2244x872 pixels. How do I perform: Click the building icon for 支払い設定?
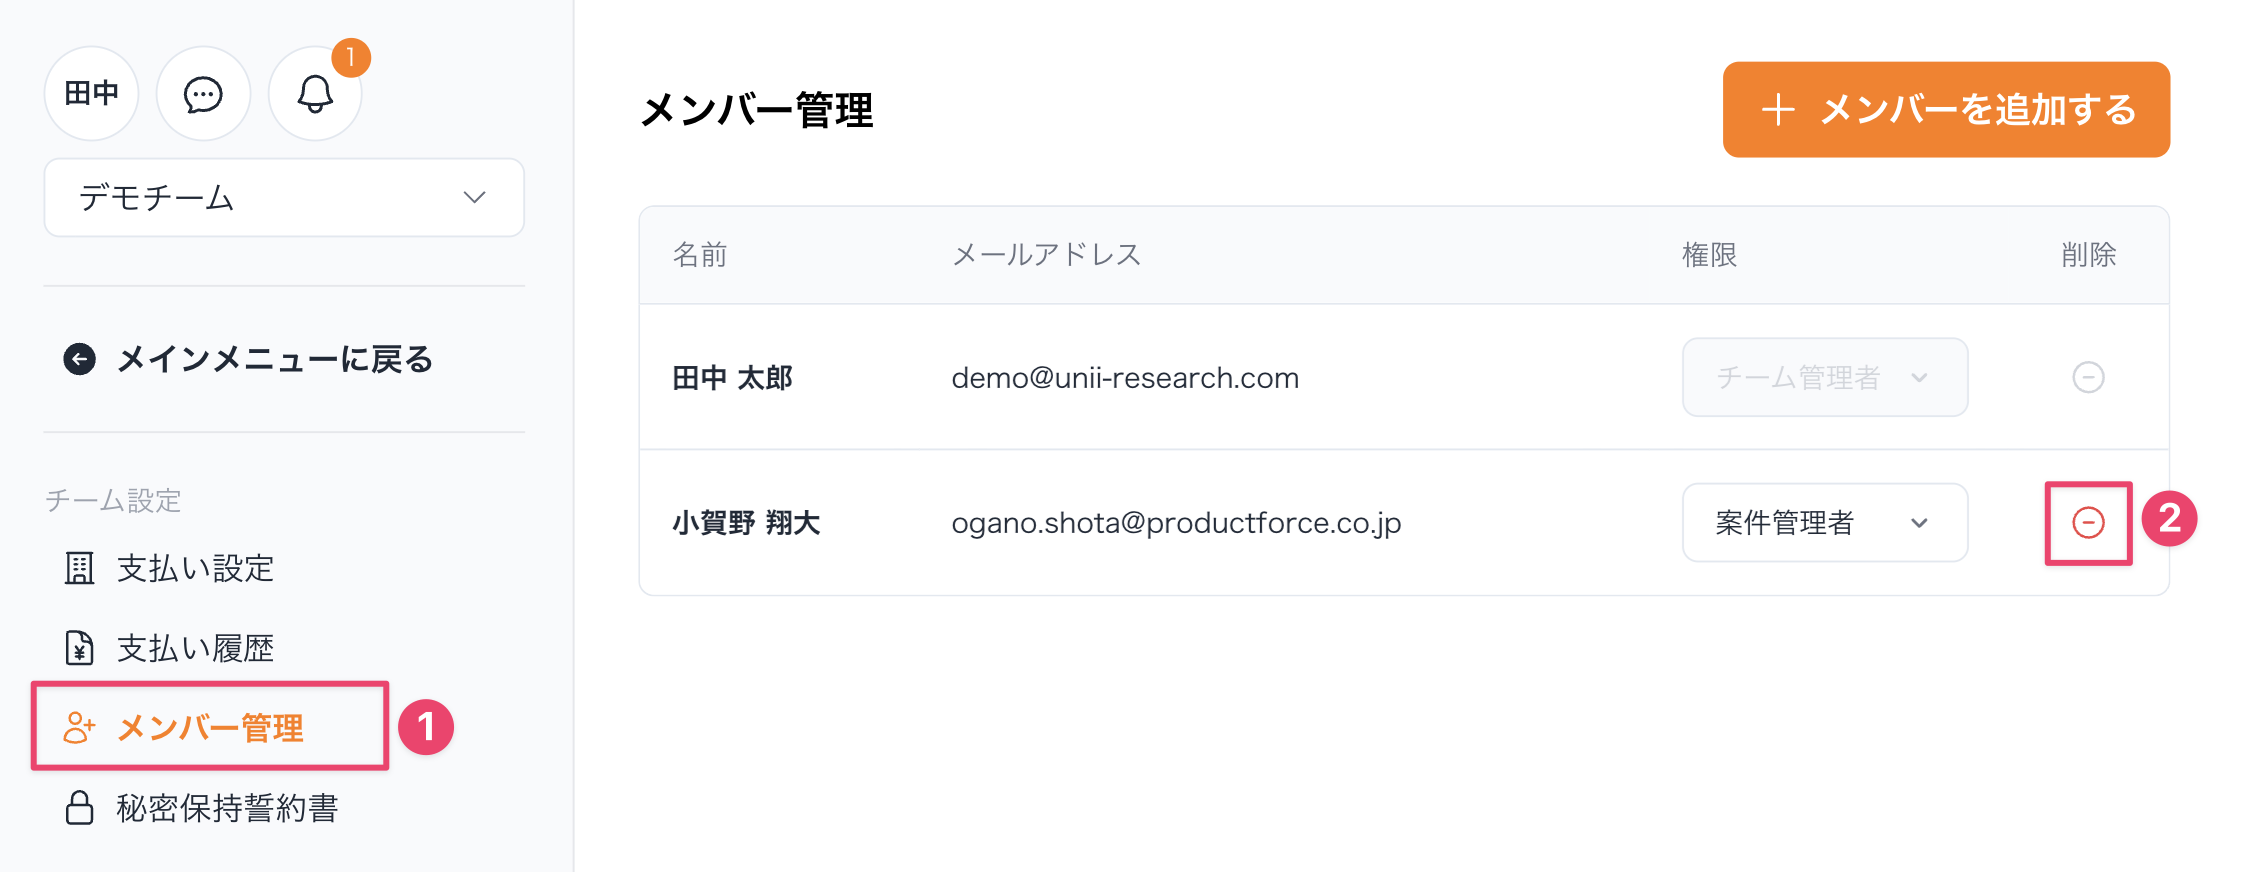pyautogui.click(x=80, y=568)
